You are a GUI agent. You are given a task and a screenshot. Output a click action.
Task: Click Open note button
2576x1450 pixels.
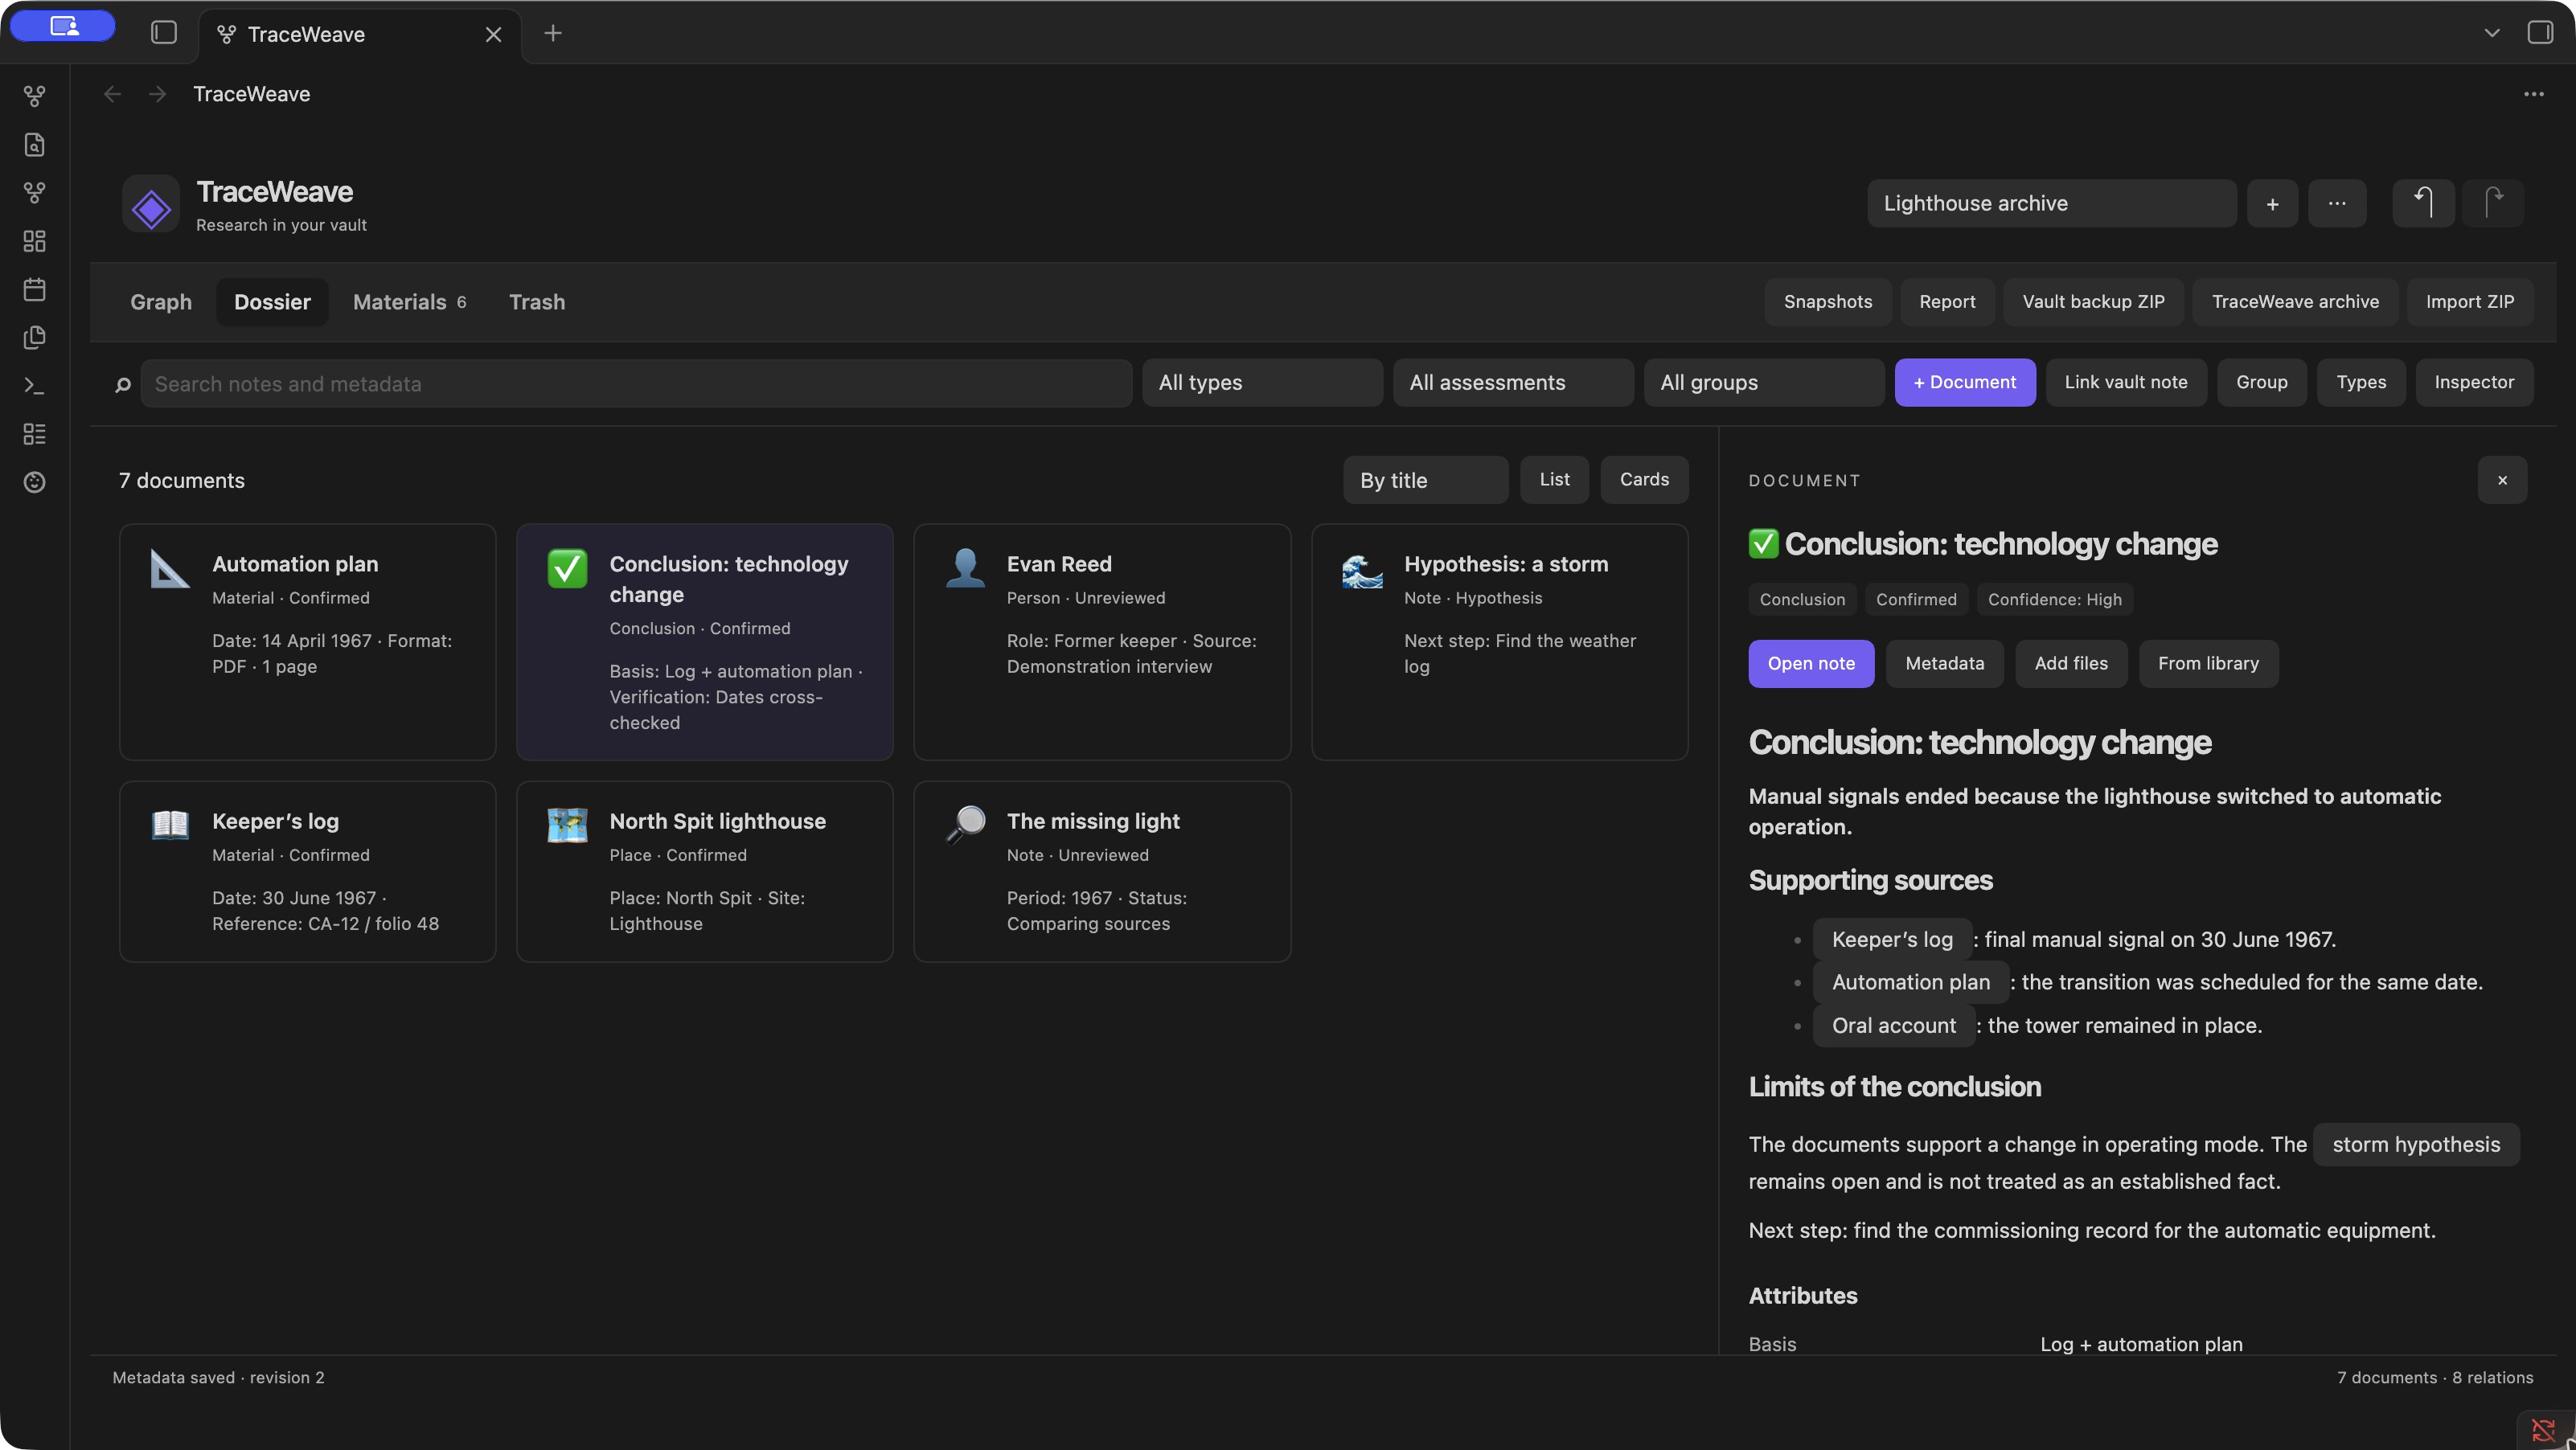(1811, 664)
